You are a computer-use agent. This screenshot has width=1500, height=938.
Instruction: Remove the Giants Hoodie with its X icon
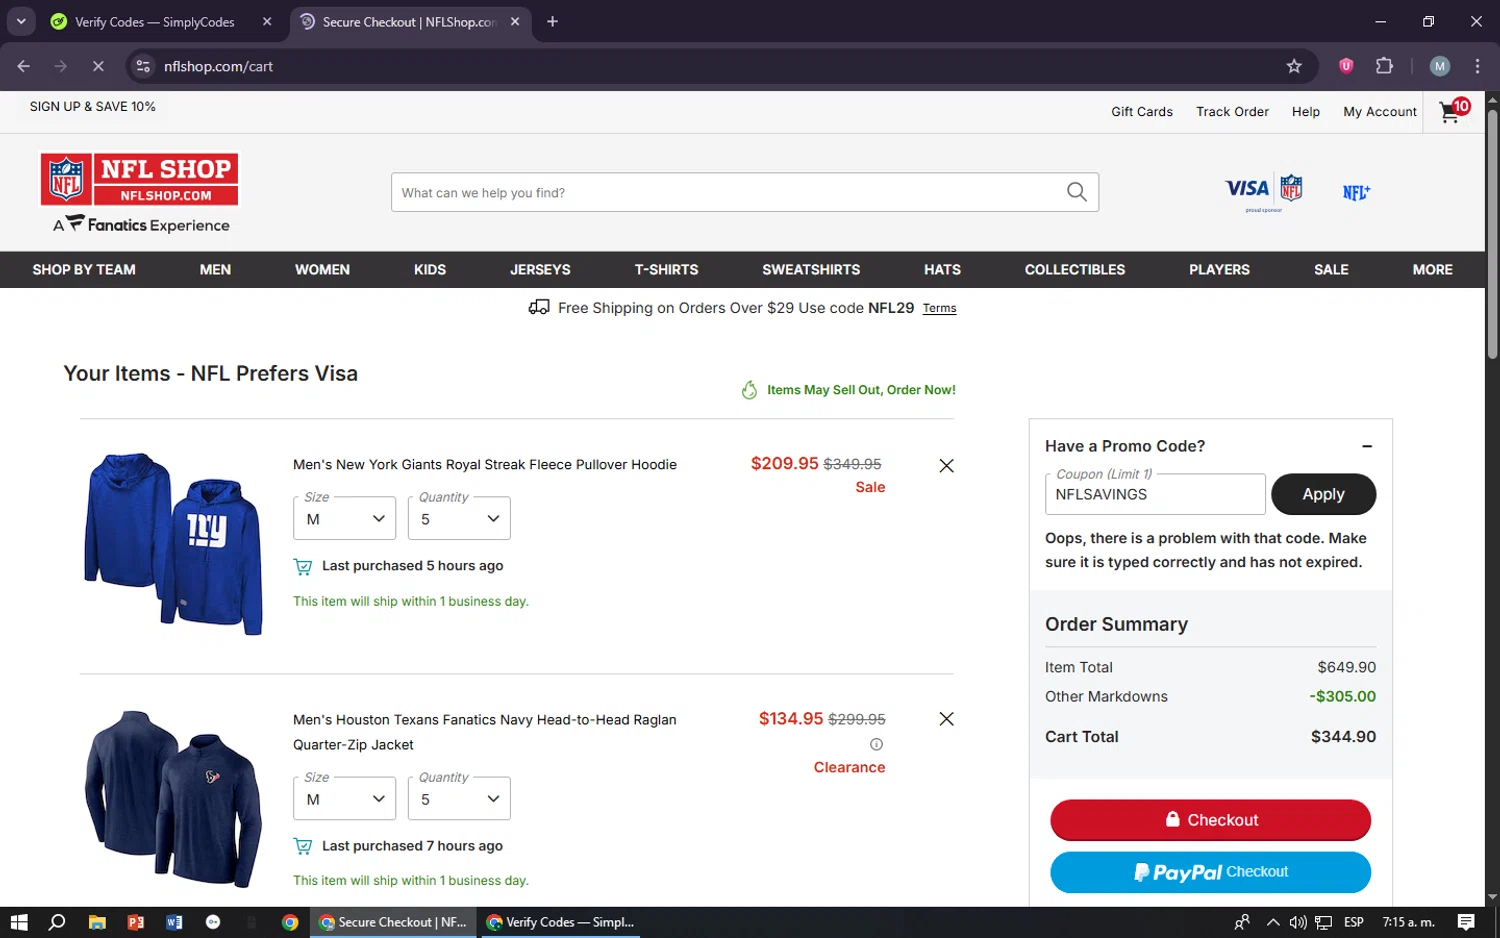pos(946,465)
